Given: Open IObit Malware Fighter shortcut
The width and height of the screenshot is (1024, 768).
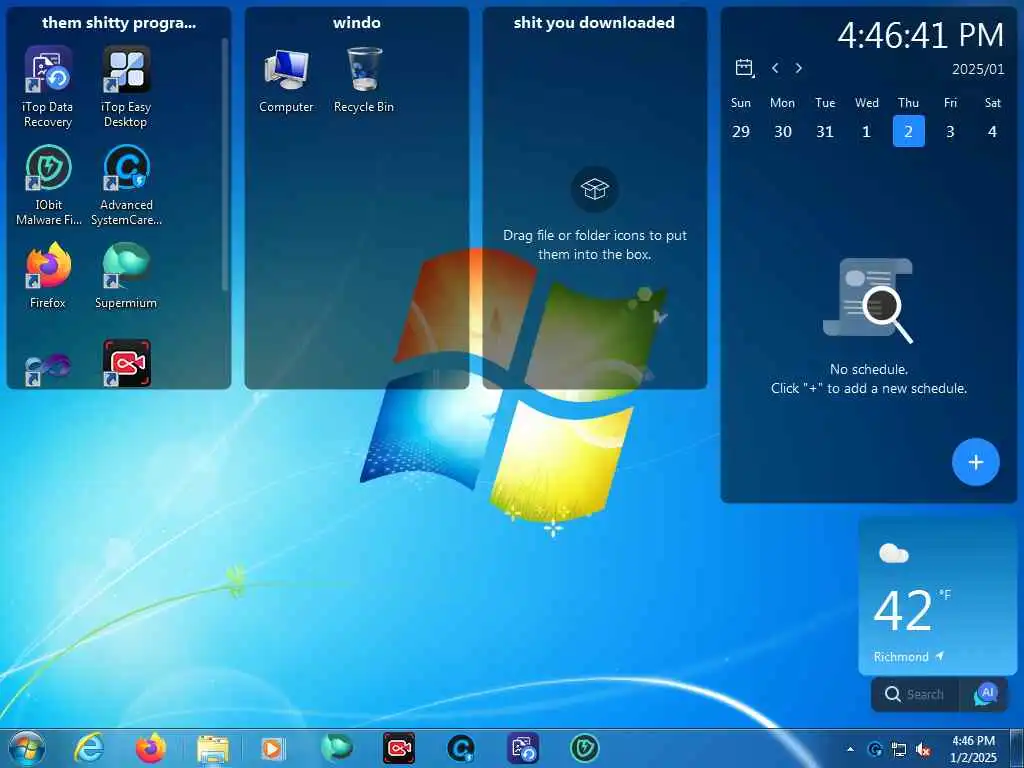Looking at the screenshot, I should (x=48, y=185).
